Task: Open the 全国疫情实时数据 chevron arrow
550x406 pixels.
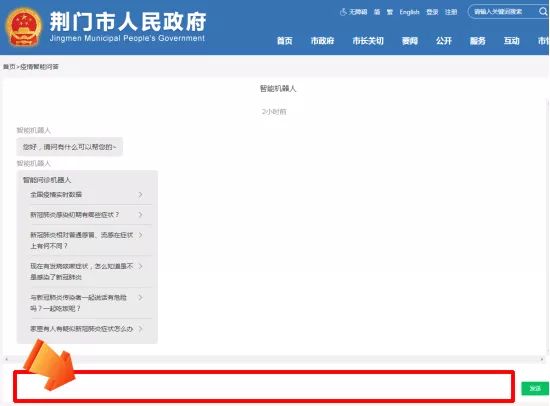Action: pos(140,194)
